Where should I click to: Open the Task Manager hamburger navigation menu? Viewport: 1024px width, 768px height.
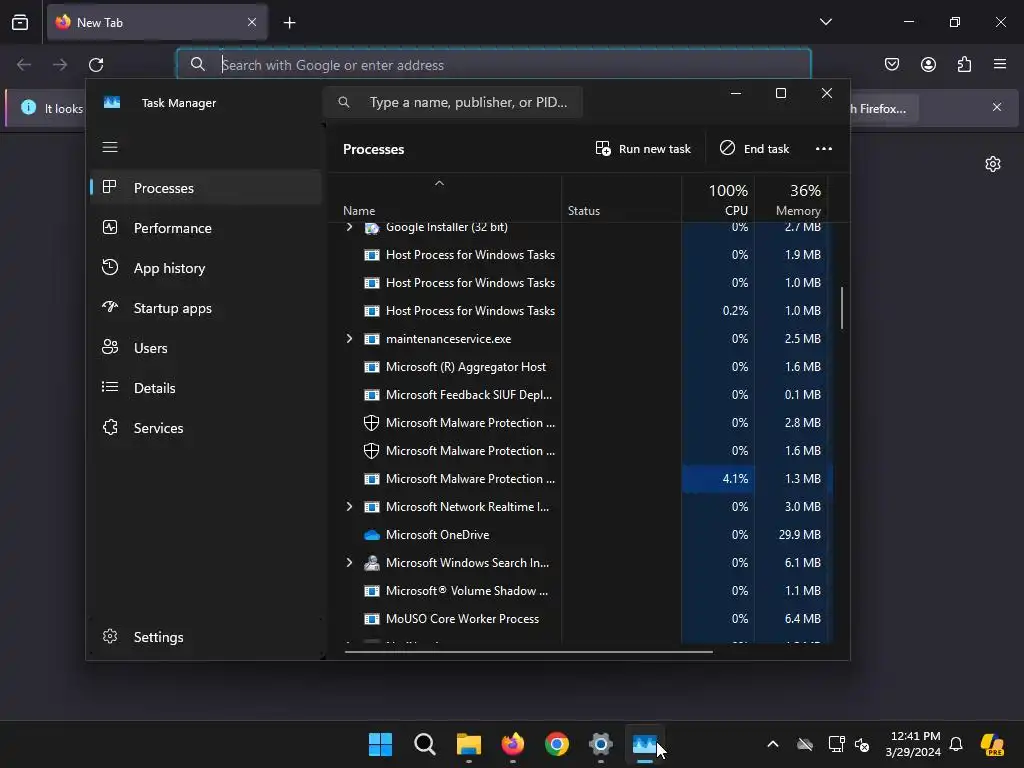[110, 147]
